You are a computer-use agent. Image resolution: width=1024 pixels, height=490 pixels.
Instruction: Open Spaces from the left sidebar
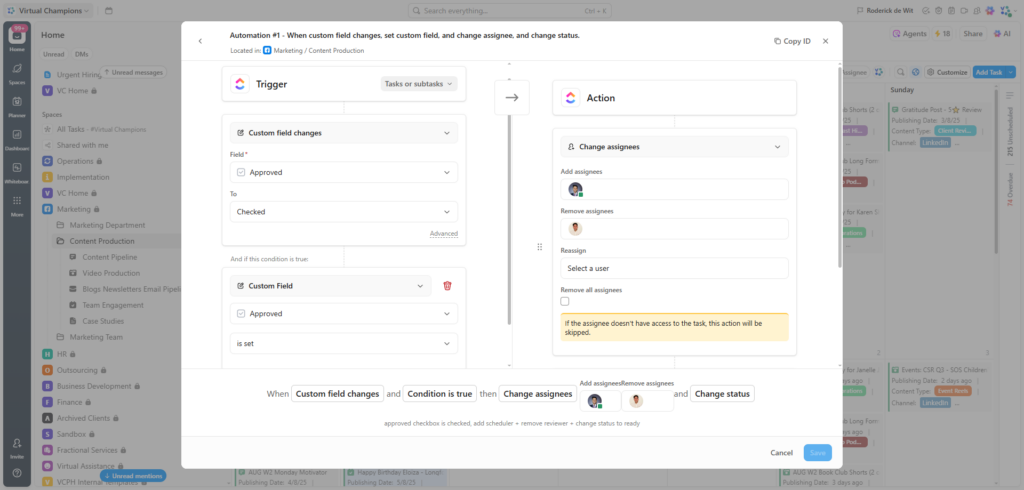pos(17,73)
